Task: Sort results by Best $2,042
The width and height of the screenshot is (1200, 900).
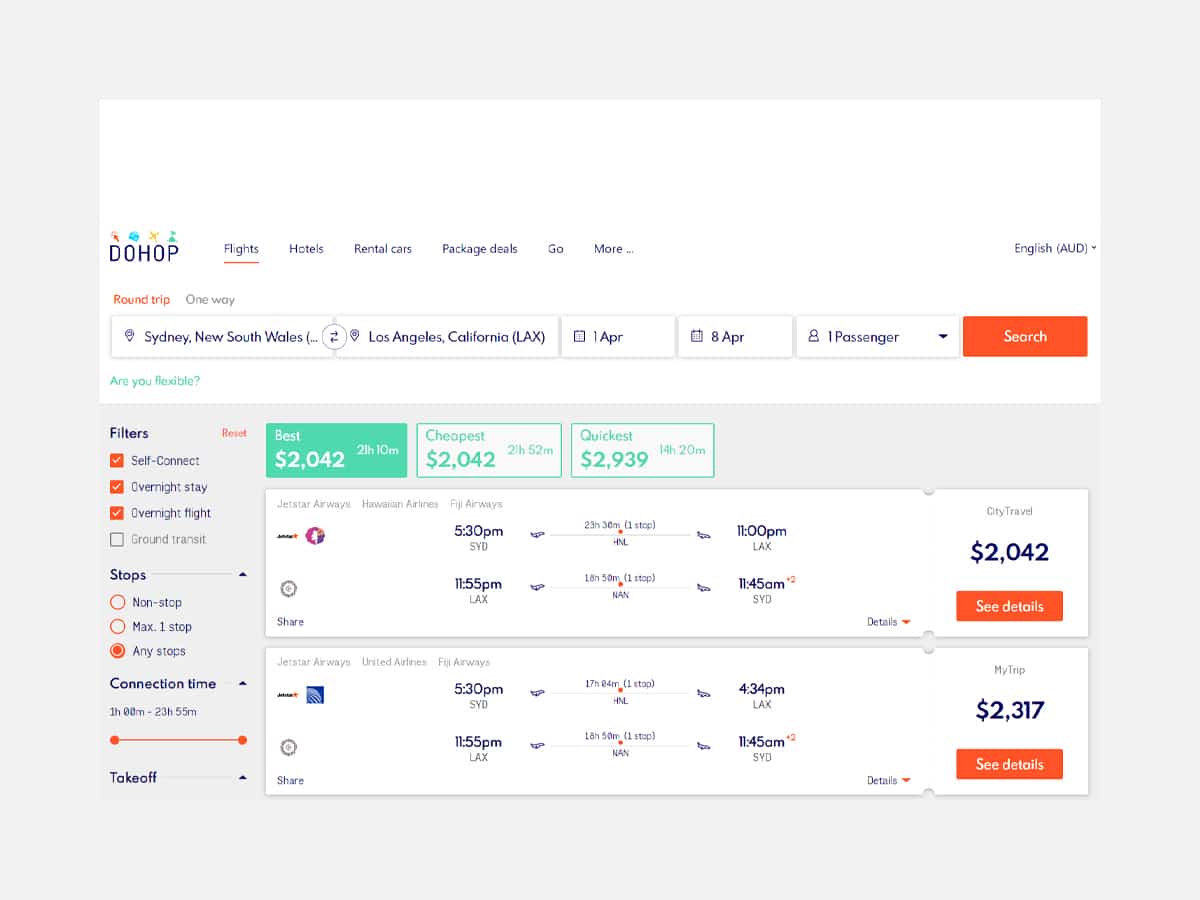Action: (337, 450)
